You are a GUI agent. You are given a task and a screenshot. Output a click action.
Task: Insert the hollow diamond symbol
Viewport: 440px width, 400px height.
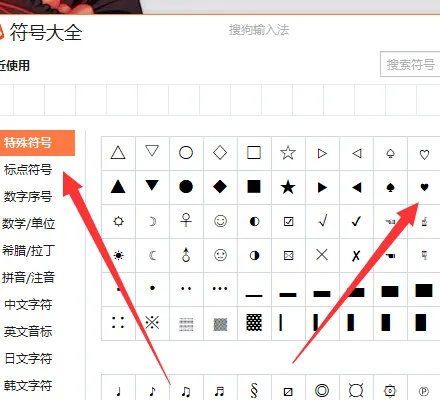click(x=220, y=153)
